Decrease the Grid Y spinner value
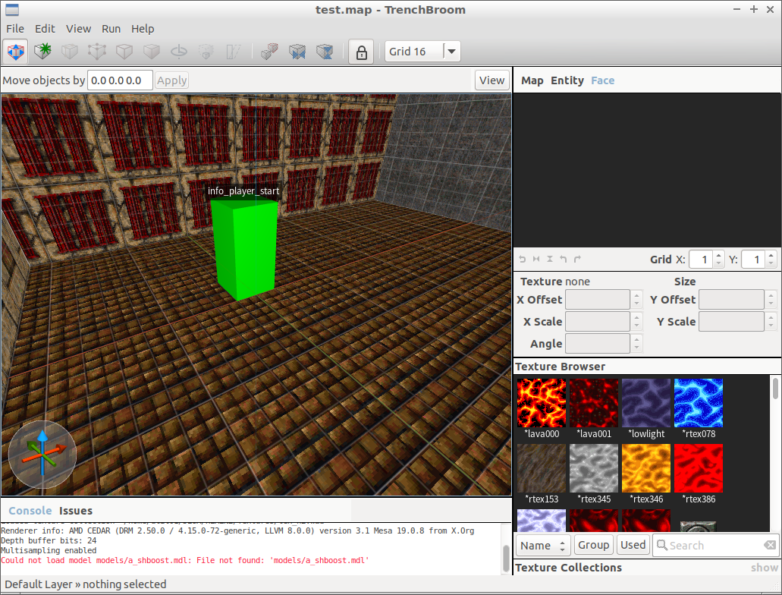Image resolution: width=782 pixels, height=595 pixels. pyautogui.click(x=771, y=263)
